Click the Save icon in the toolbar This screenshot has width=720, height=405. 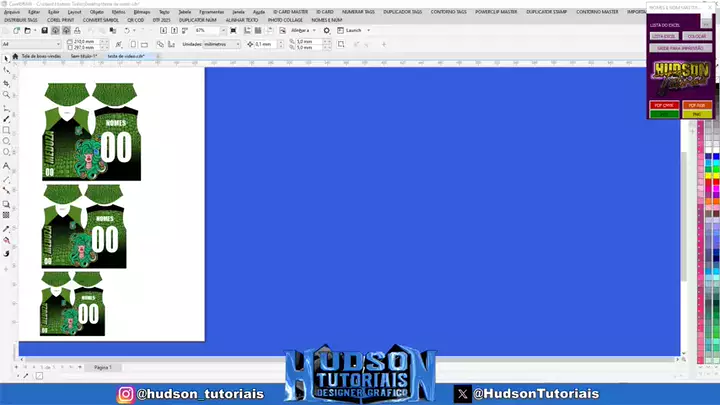coord(44,30)
